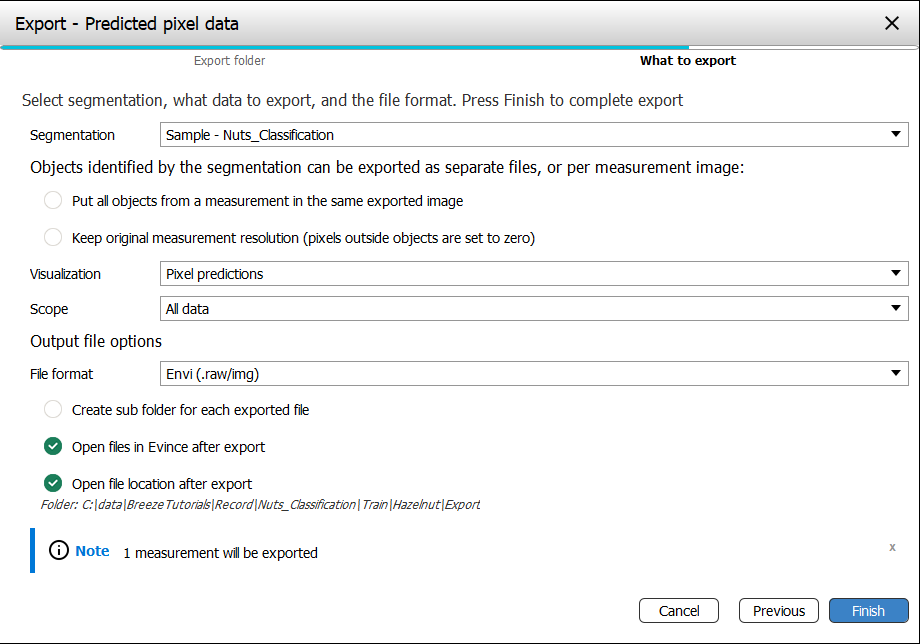Click the File format dropdown arrow
Image resolution: width=920 pixels, height=644 pixels.
point(896,374)
